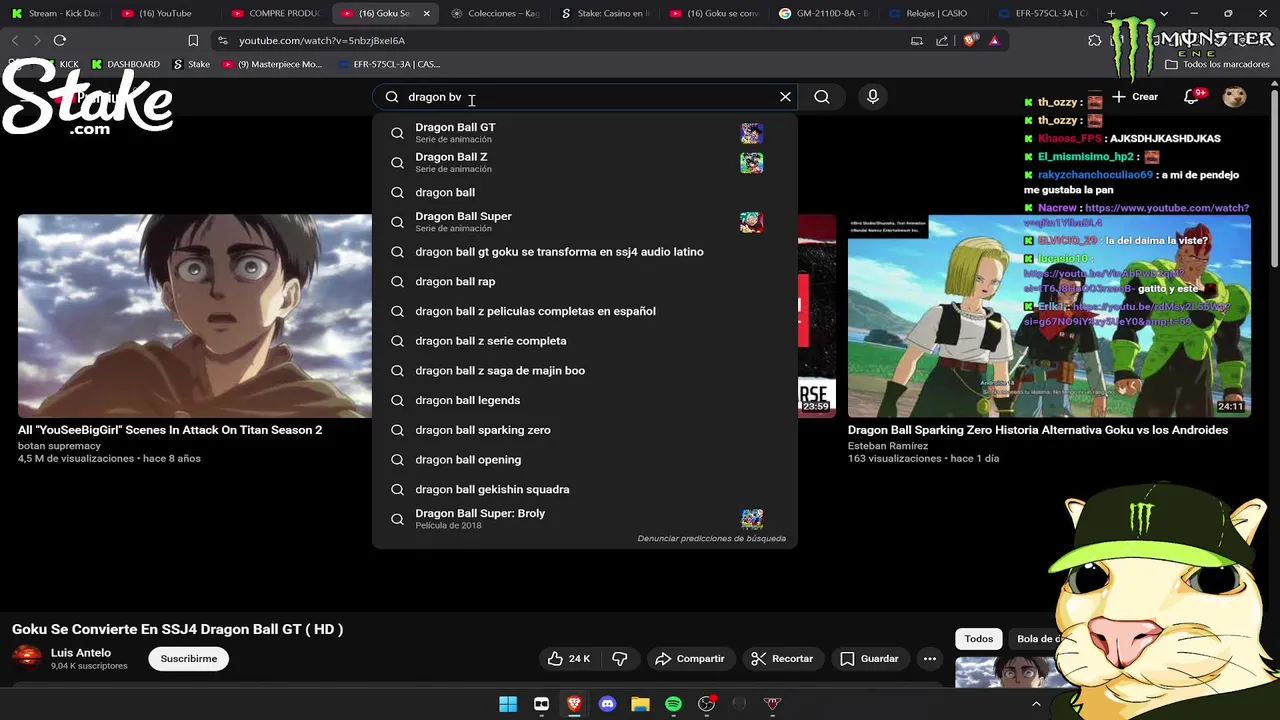Click the search magnifier button
The width and height of the screenshot is (1280, 720).
pos(822,97)
